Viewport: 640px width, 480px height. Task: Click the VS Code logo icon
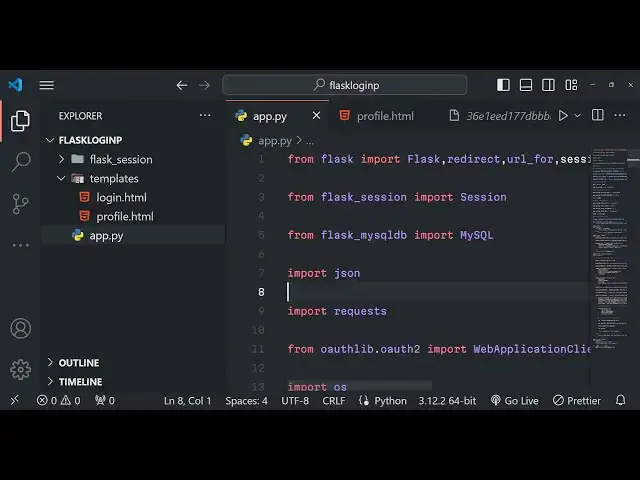click(16, 85)
